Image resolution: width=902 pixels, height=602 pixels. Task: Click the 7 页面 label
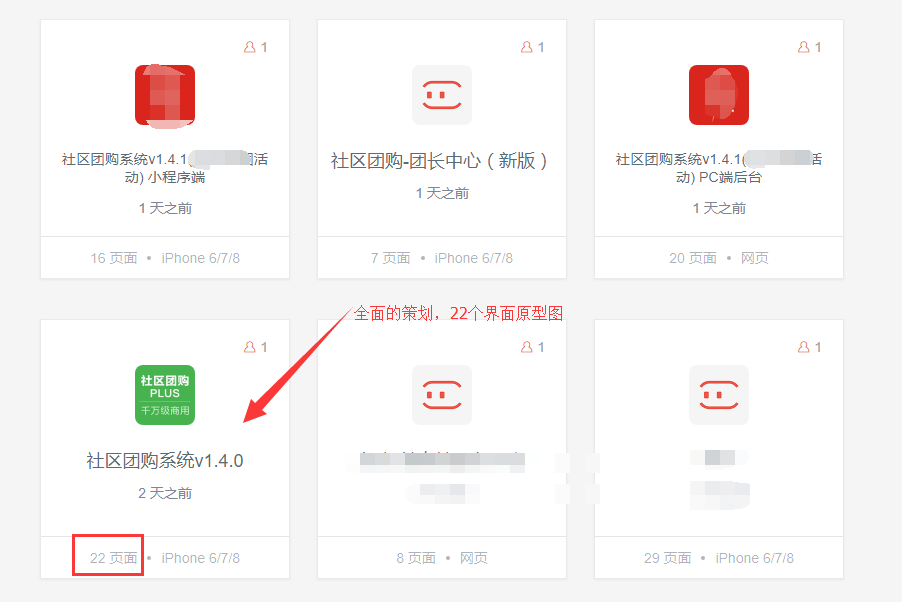[x=391, y=258]
